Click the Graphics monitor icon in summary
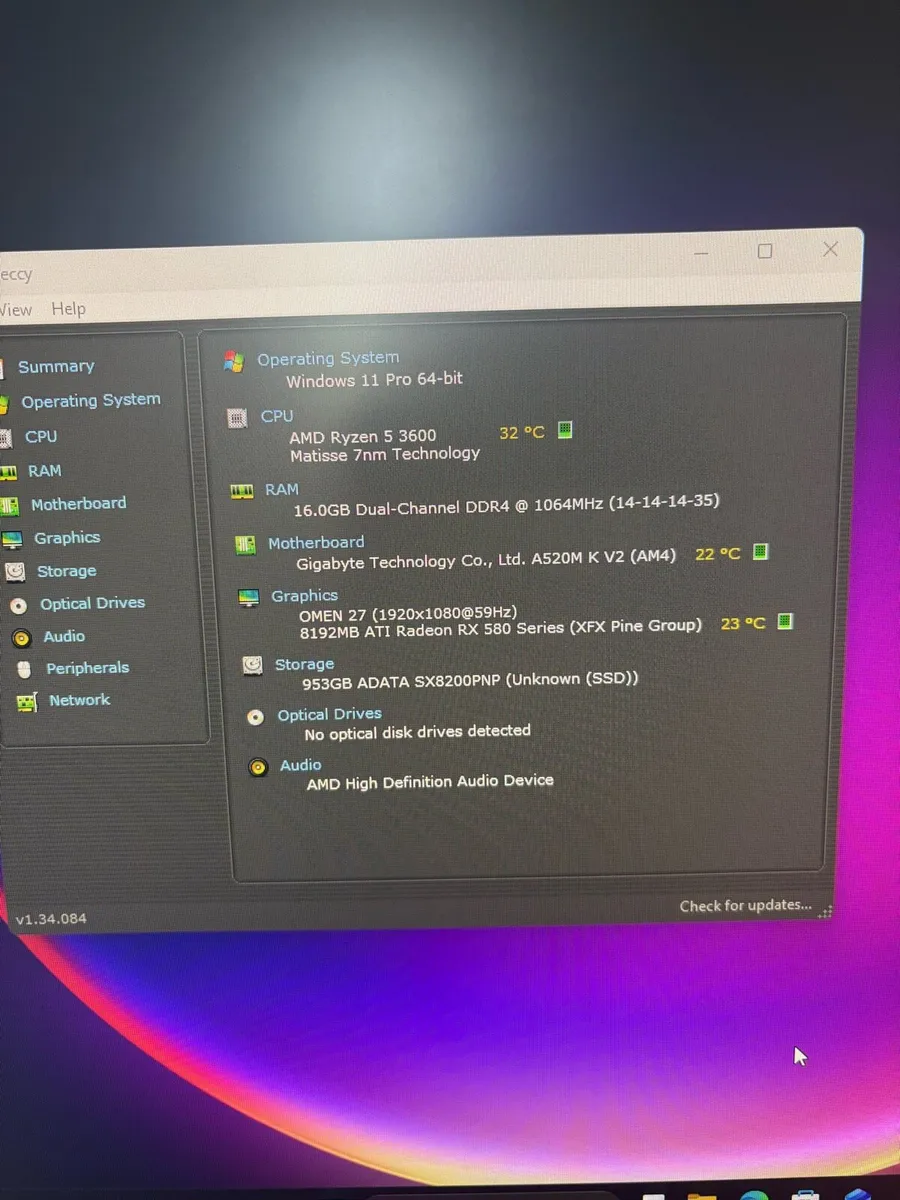 249,598
